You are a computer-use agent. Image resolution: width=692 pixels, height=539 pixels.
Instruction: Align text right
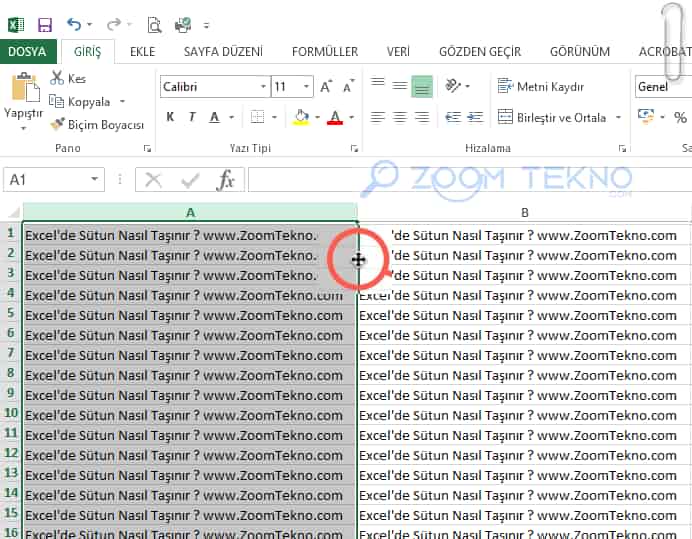421,117
